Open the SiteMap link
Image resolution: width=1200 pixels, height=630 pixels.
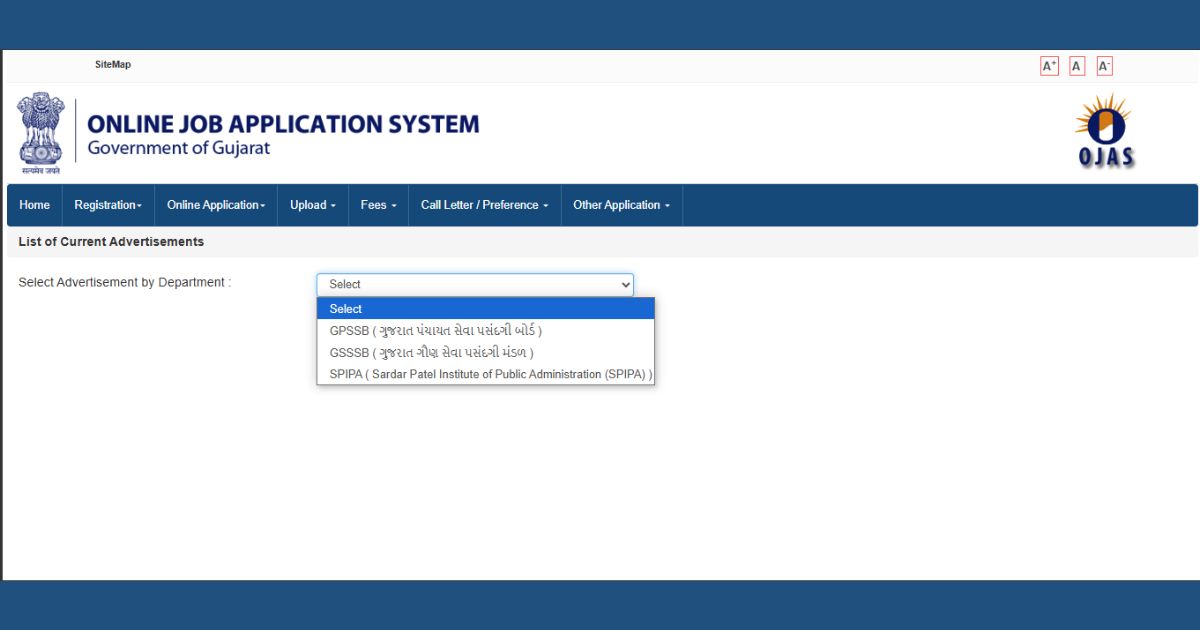click(x=113, y=65)
